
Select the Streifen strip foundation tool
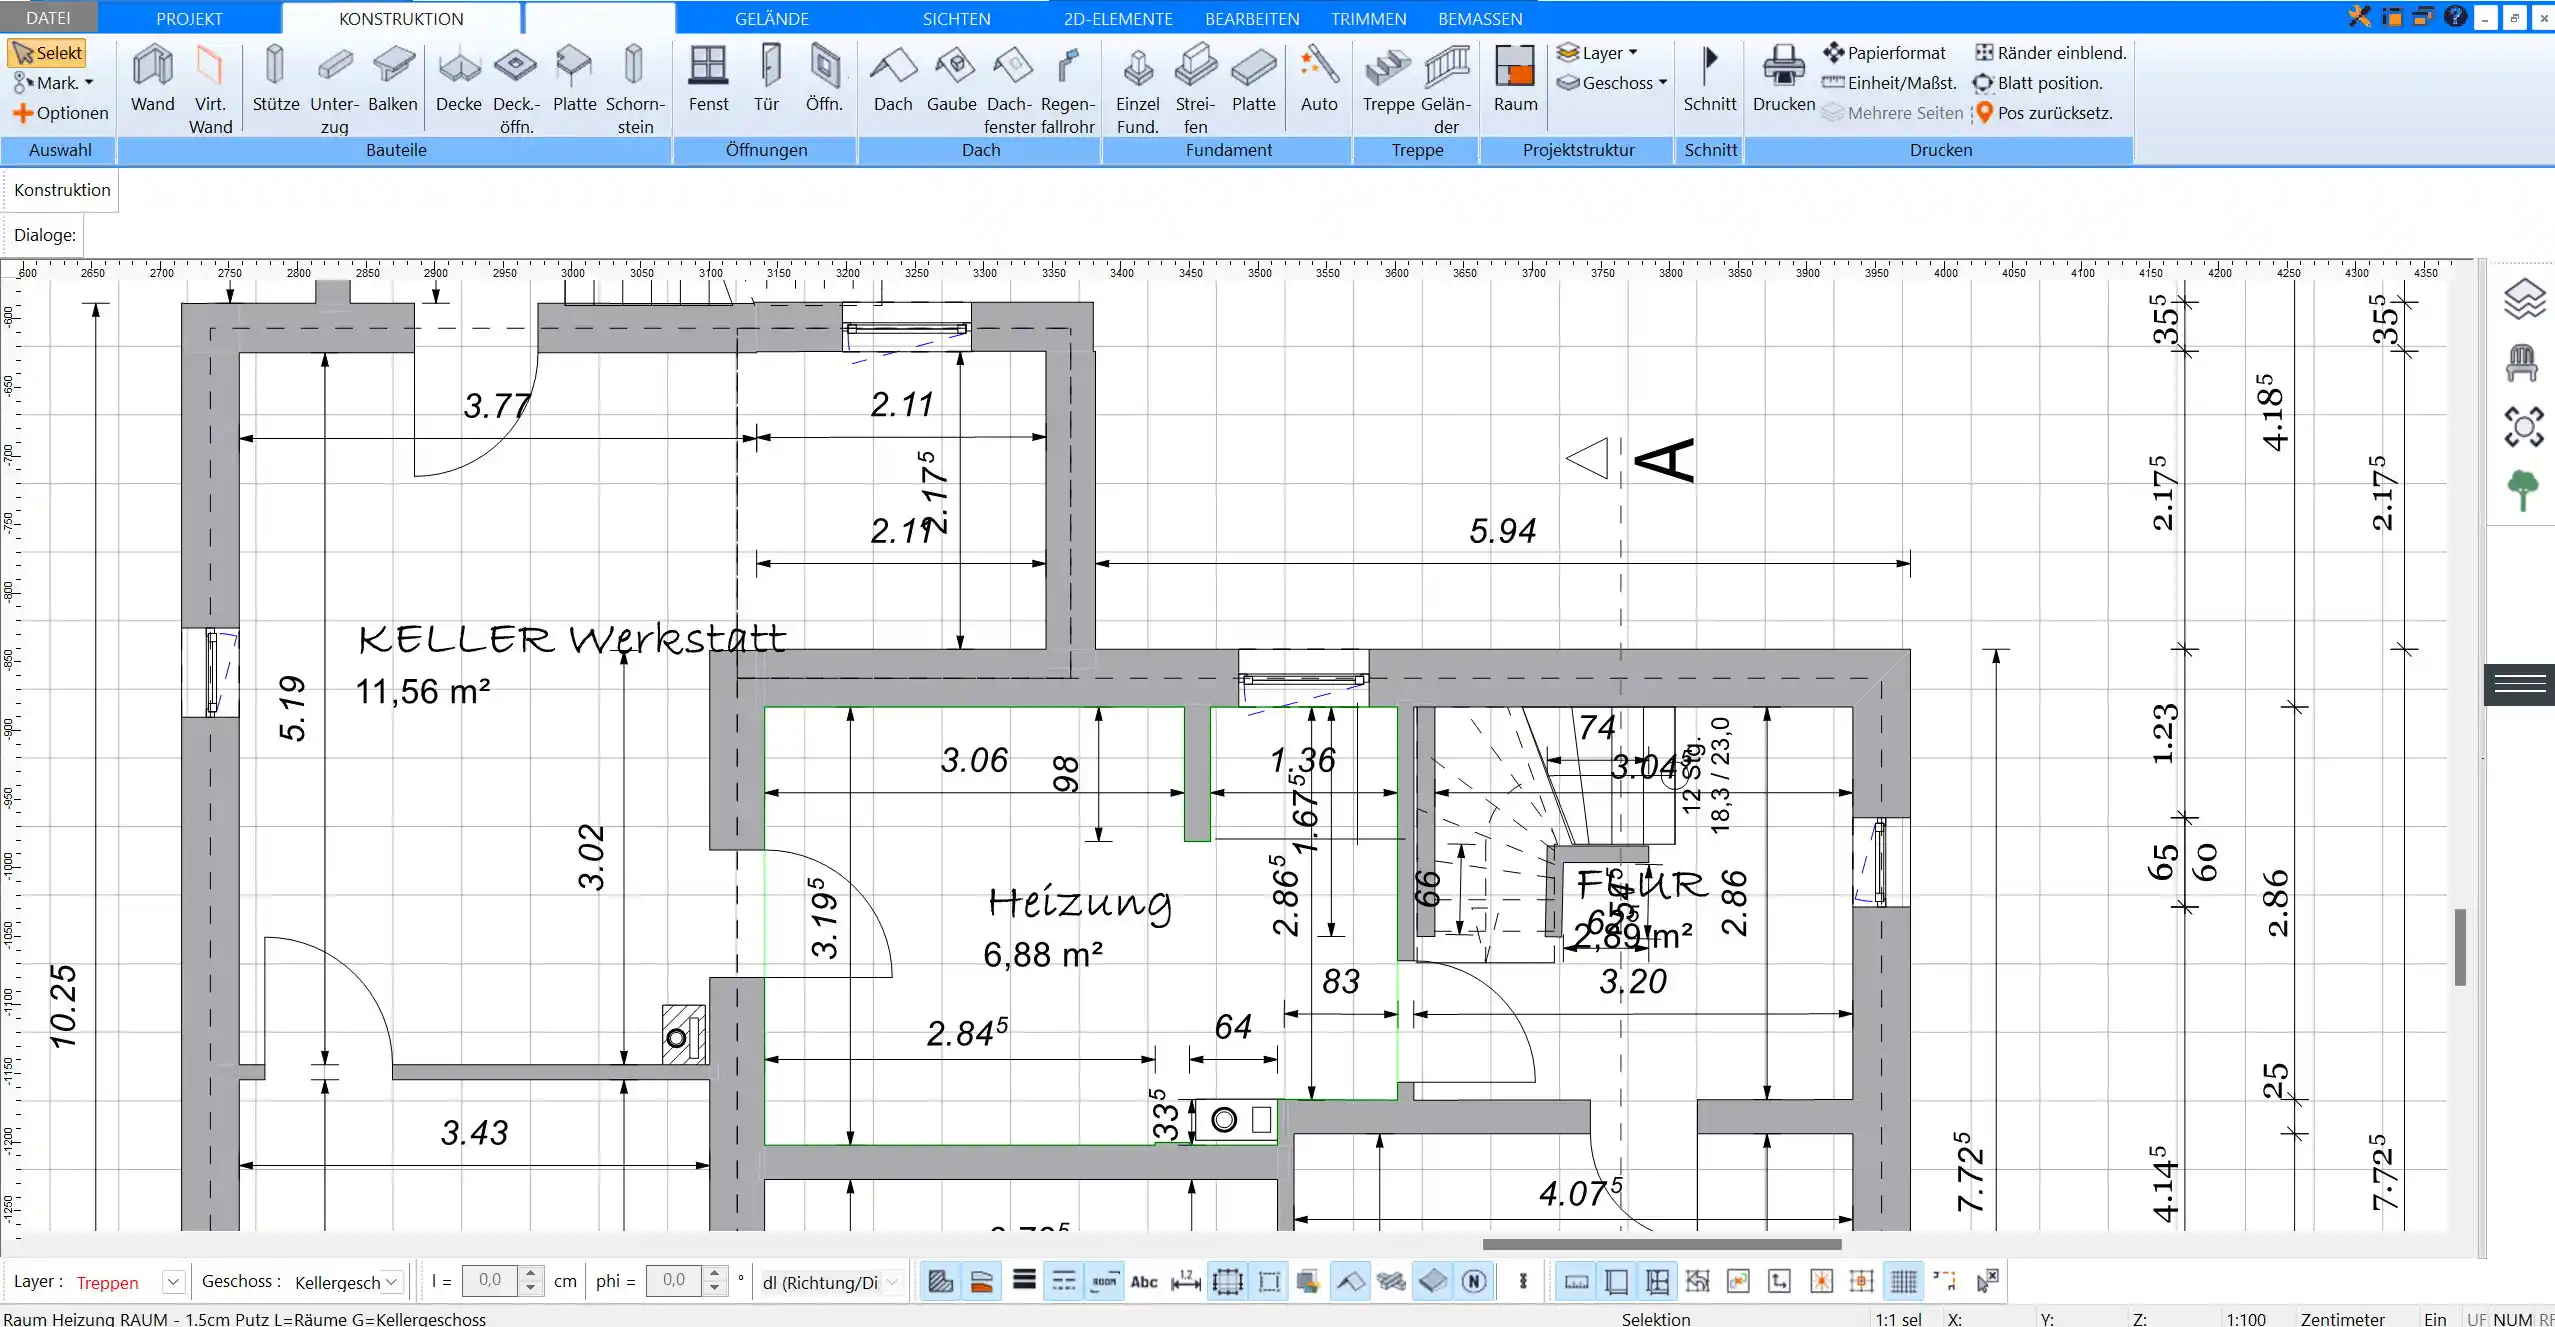pyautogui.click(x=1195, y=88)
